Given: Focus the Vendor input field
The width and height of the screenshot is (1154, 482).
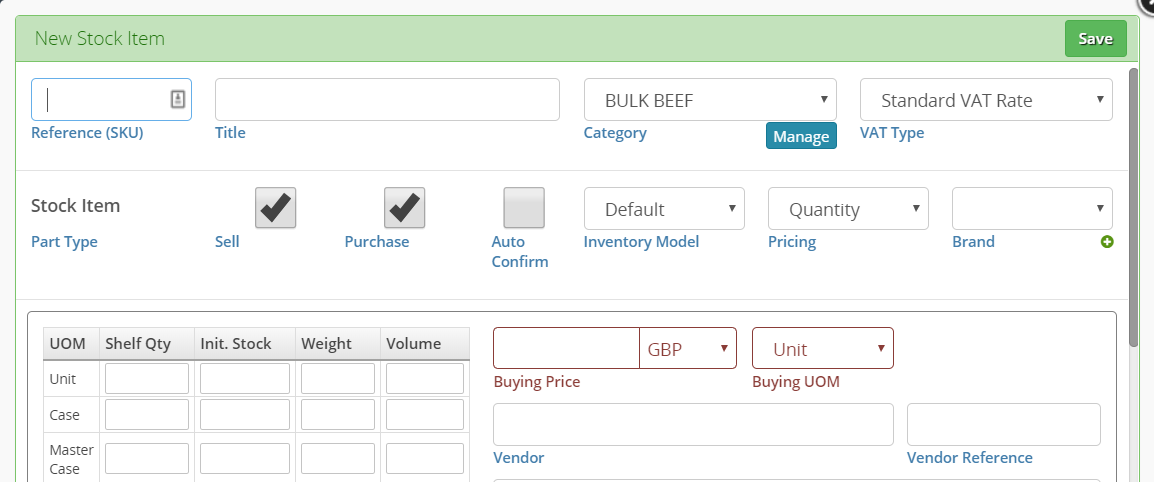Looking at the screenshot, I should 693,424.
